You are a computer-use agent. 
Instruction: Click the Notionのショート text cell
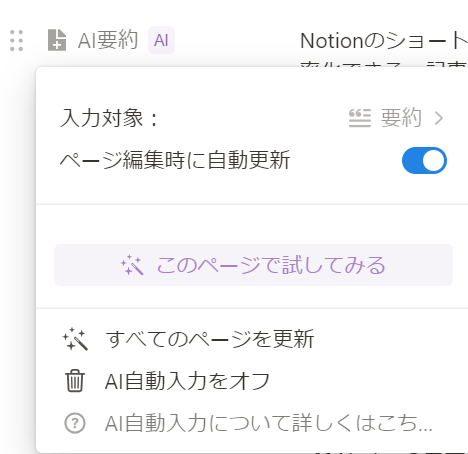(383, 41)
